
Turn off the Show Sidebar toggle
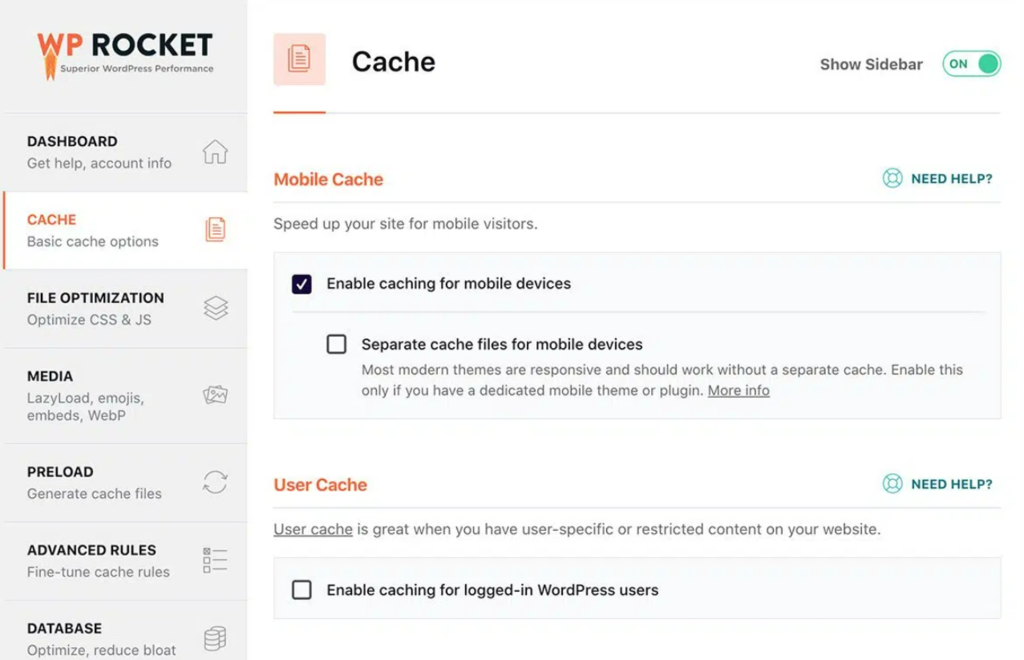coord(969,63)
